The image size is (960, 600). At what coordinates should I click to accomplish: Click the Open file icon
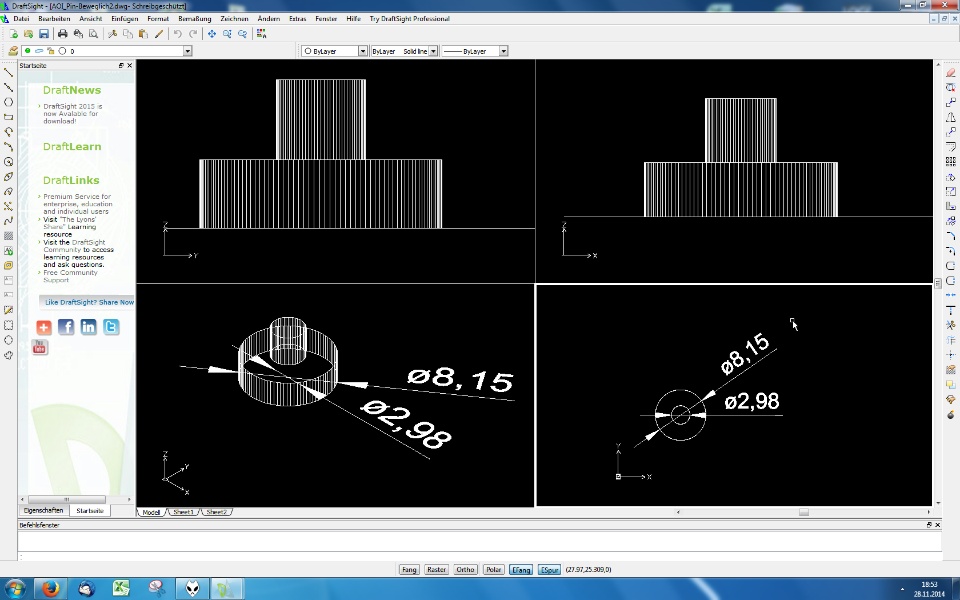(28, 34)
